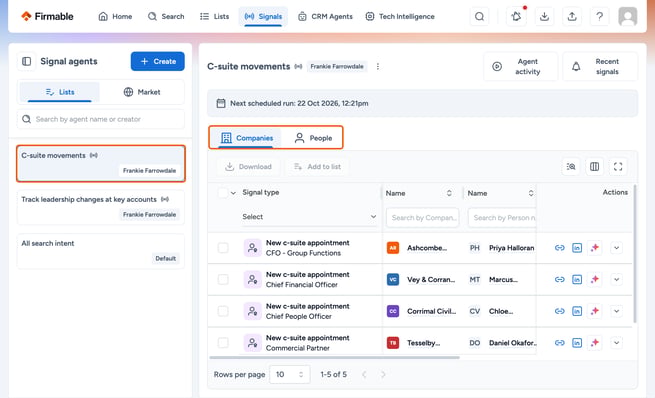Open the Rows per page dropdown
The width and height of the screenshot is (655, 398).
tap(289, 374)
